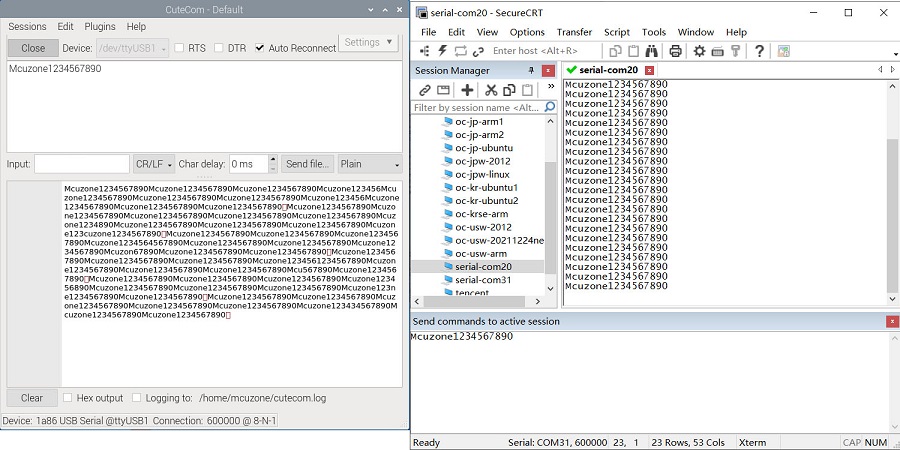The height and width of the screenshot is (450, 900).
Task: Open the Plain format dropdown in CuteCom
Action: 370,164
